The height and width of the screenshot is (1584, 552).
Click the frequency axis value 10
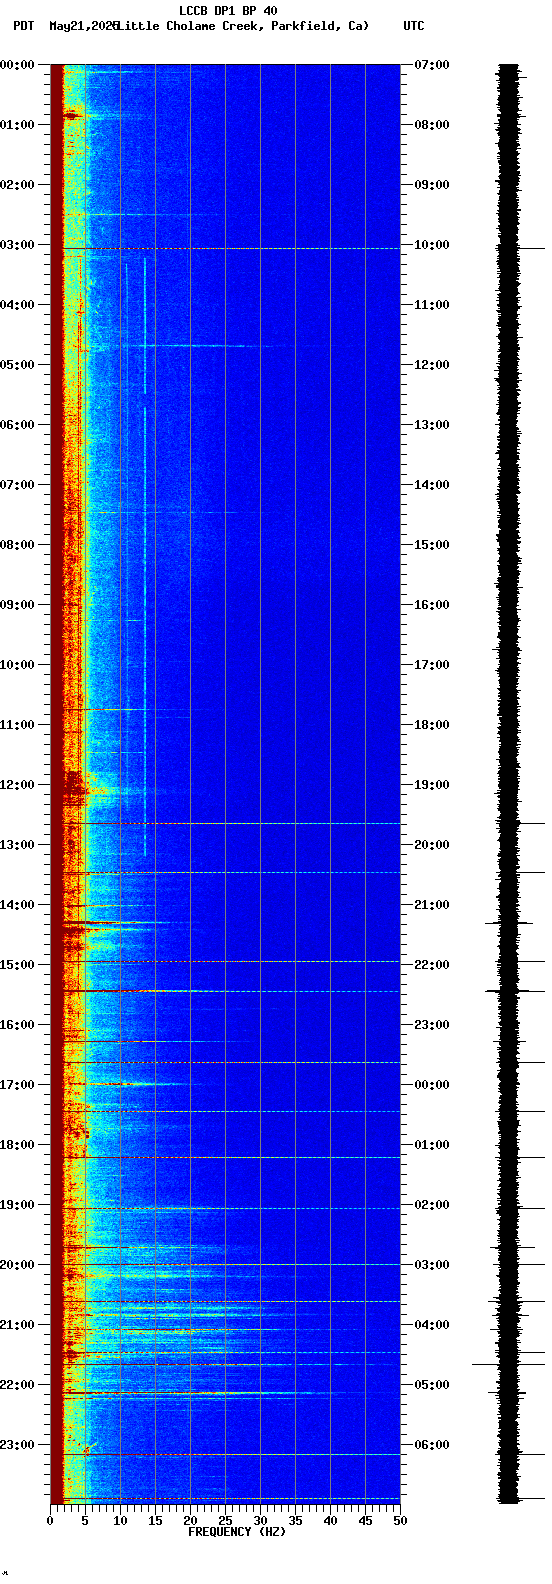tap(120, 1521)
